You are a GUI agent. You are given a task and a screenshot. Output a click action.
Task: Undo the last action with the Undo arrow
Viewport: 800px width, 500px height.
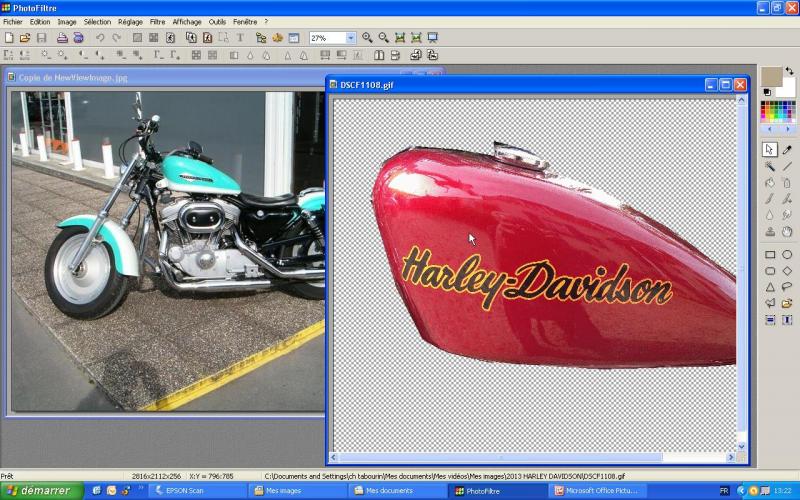tap(100, 38)
